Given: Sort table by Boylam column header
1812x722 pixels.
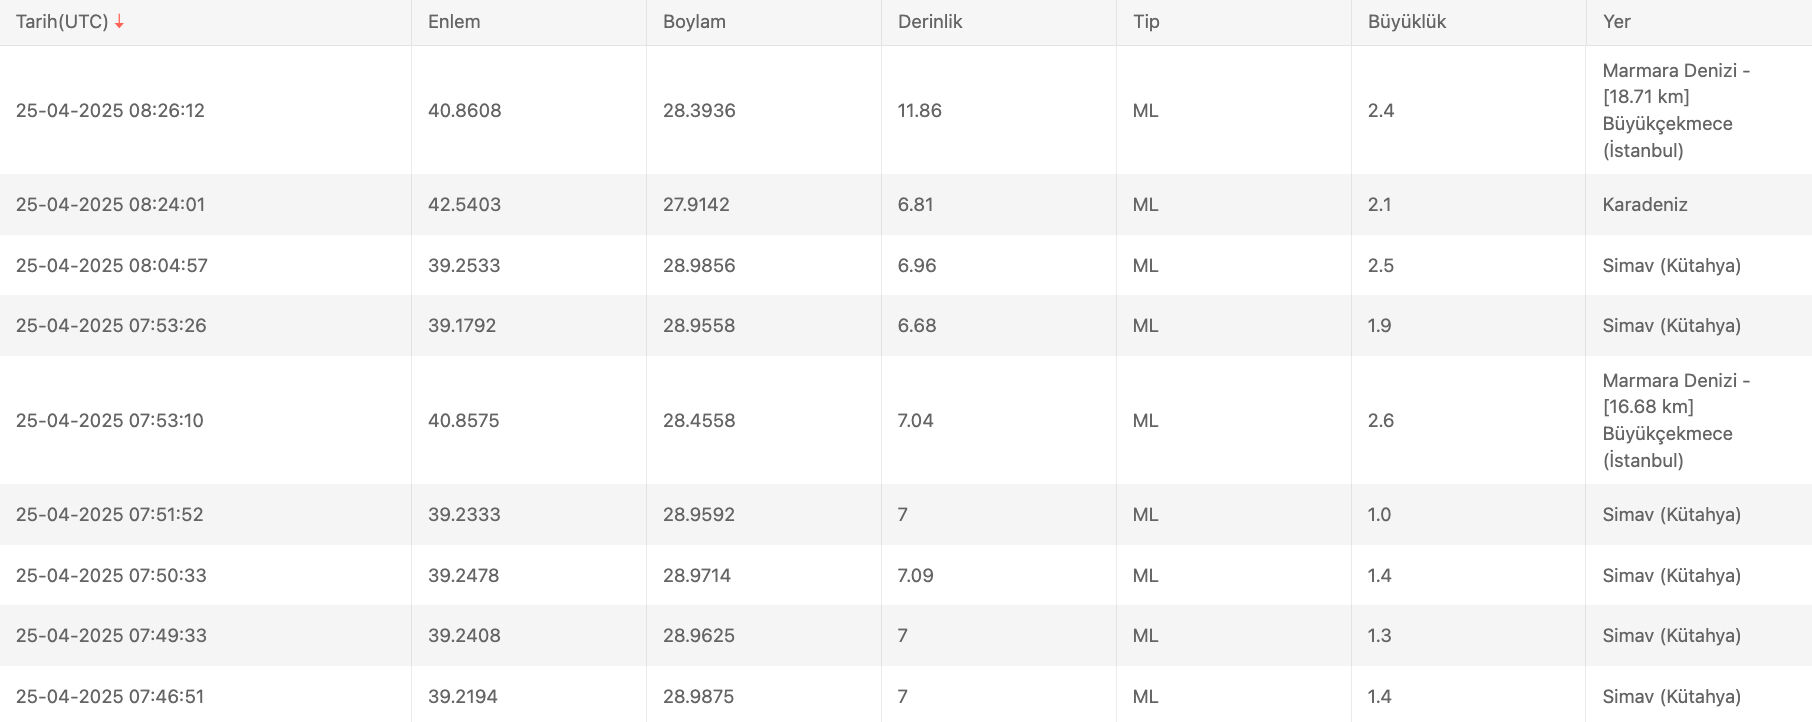Looking at the screenshot, I should point(694,22).
